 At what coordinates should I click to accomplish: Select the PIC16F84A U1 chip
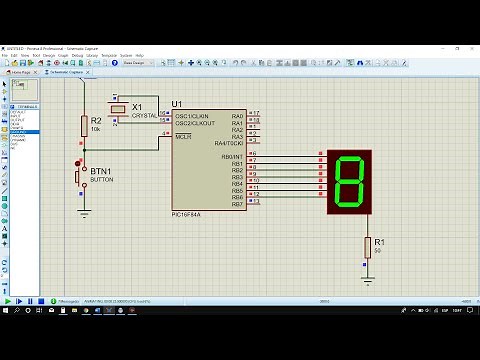tap(209, 160)
